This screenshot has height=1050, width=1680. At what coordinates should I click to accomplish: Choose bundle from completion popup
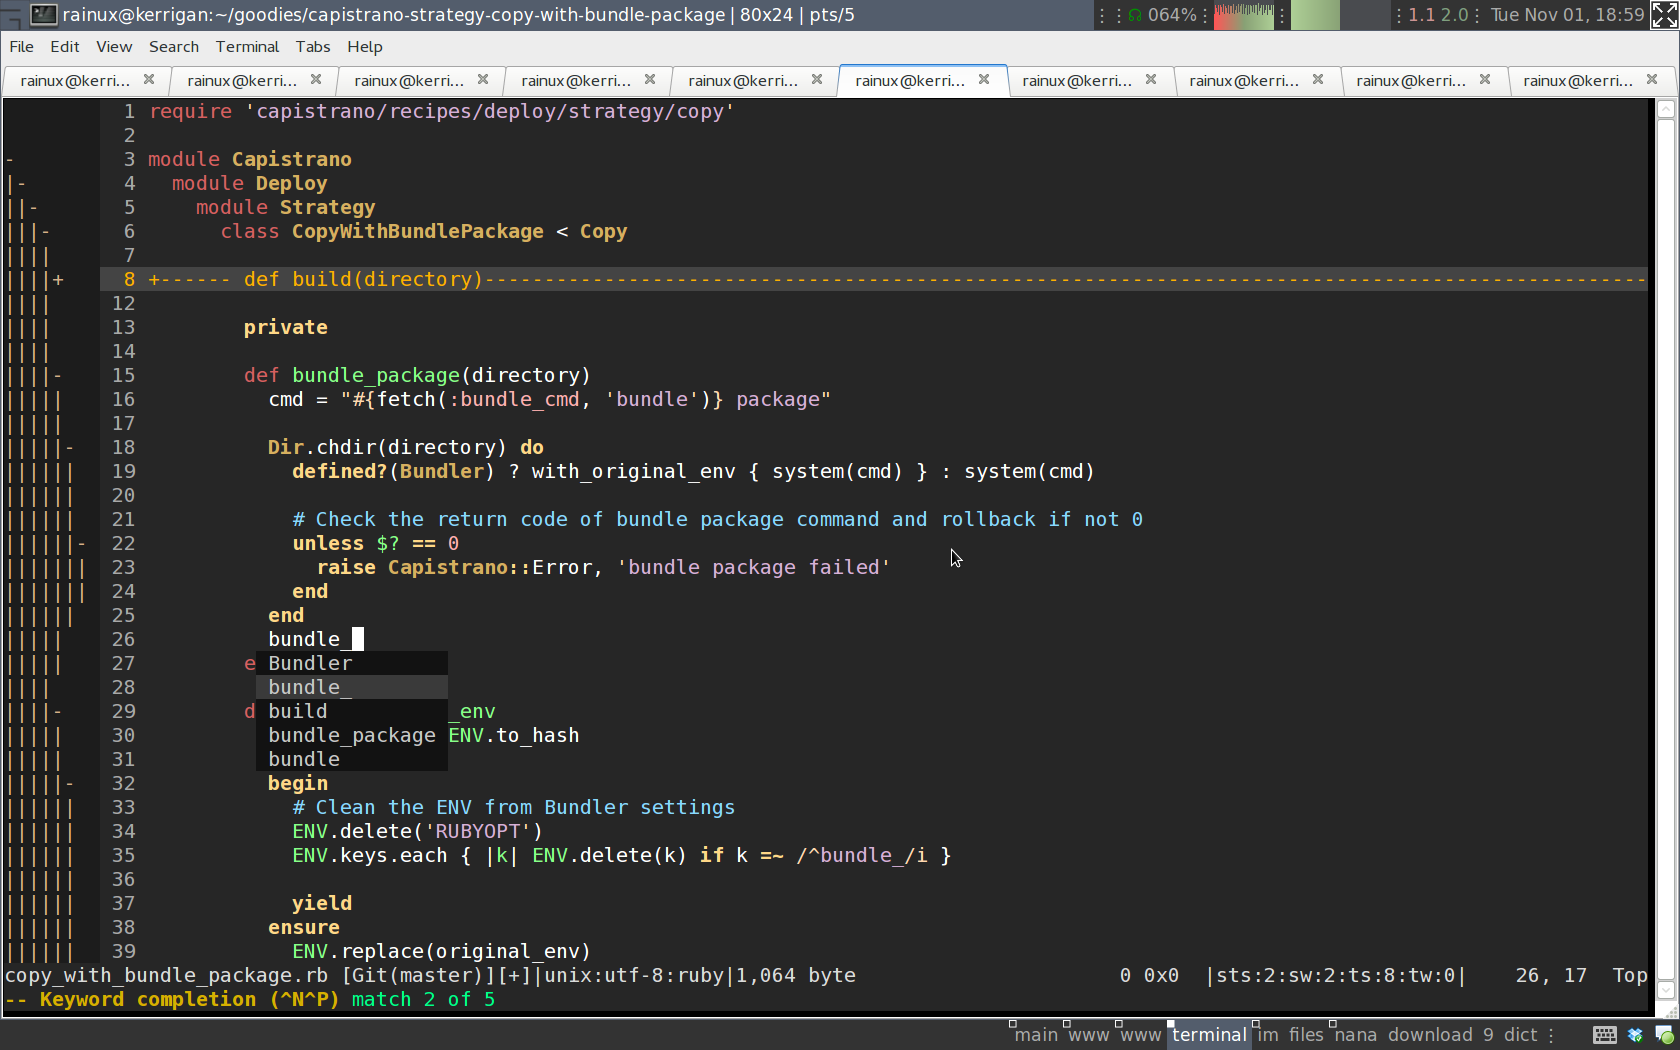(x=352, y=759)
